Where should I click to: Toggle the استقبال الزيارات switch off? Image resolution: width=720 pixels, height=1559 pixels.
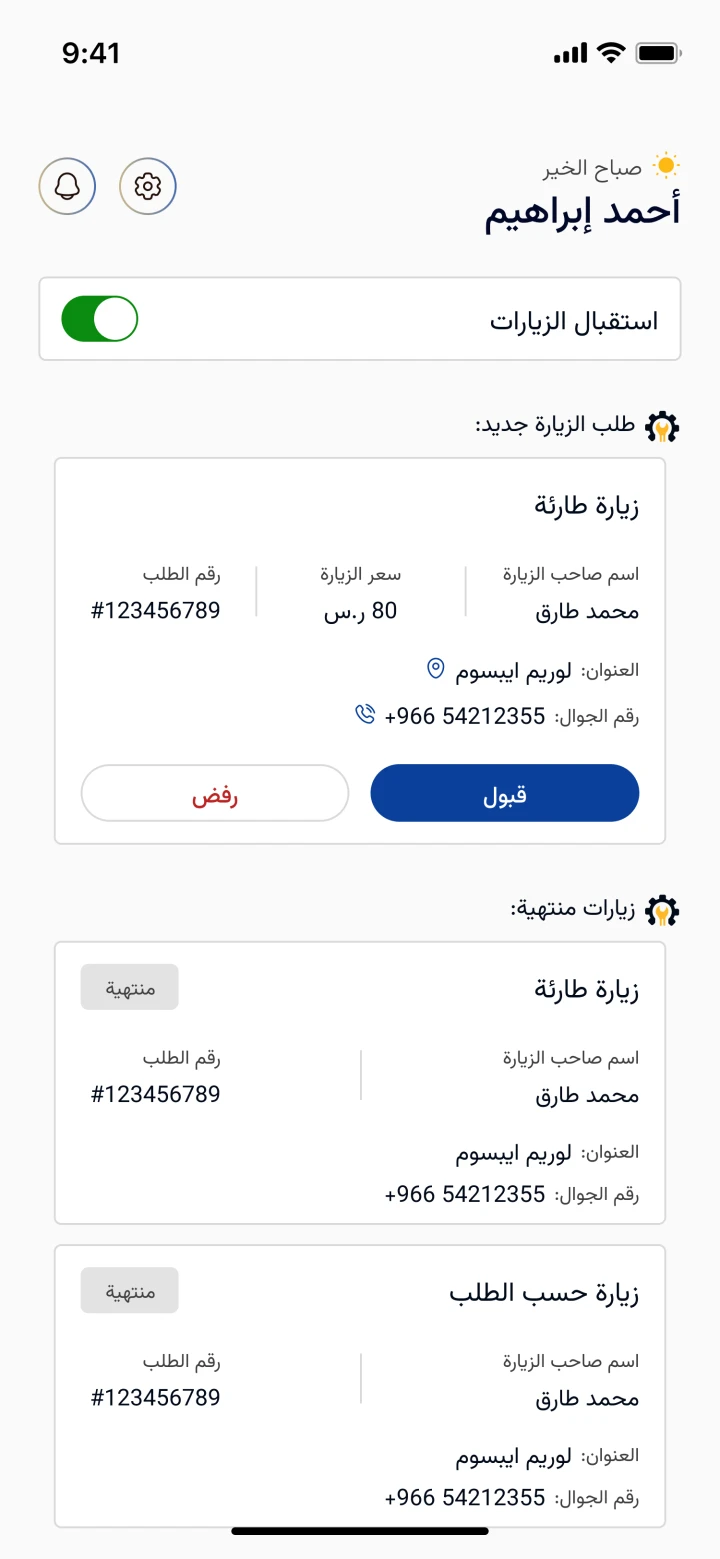100,319
